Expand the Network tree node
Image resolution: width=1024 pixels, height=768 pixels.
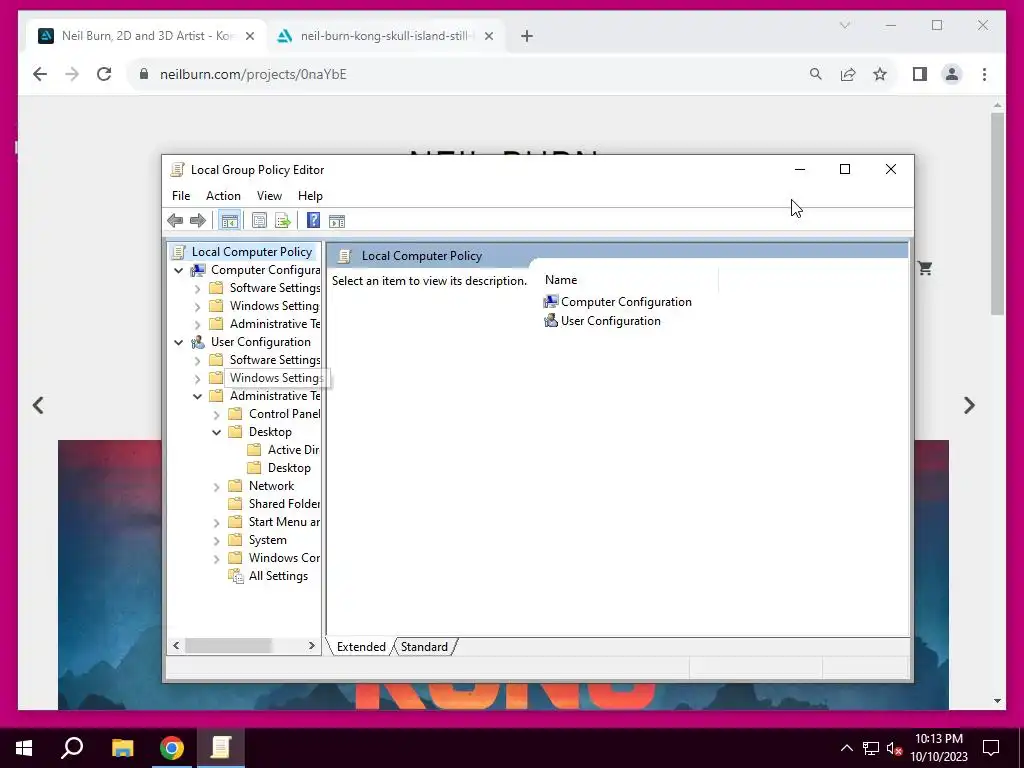click(216, 487)
